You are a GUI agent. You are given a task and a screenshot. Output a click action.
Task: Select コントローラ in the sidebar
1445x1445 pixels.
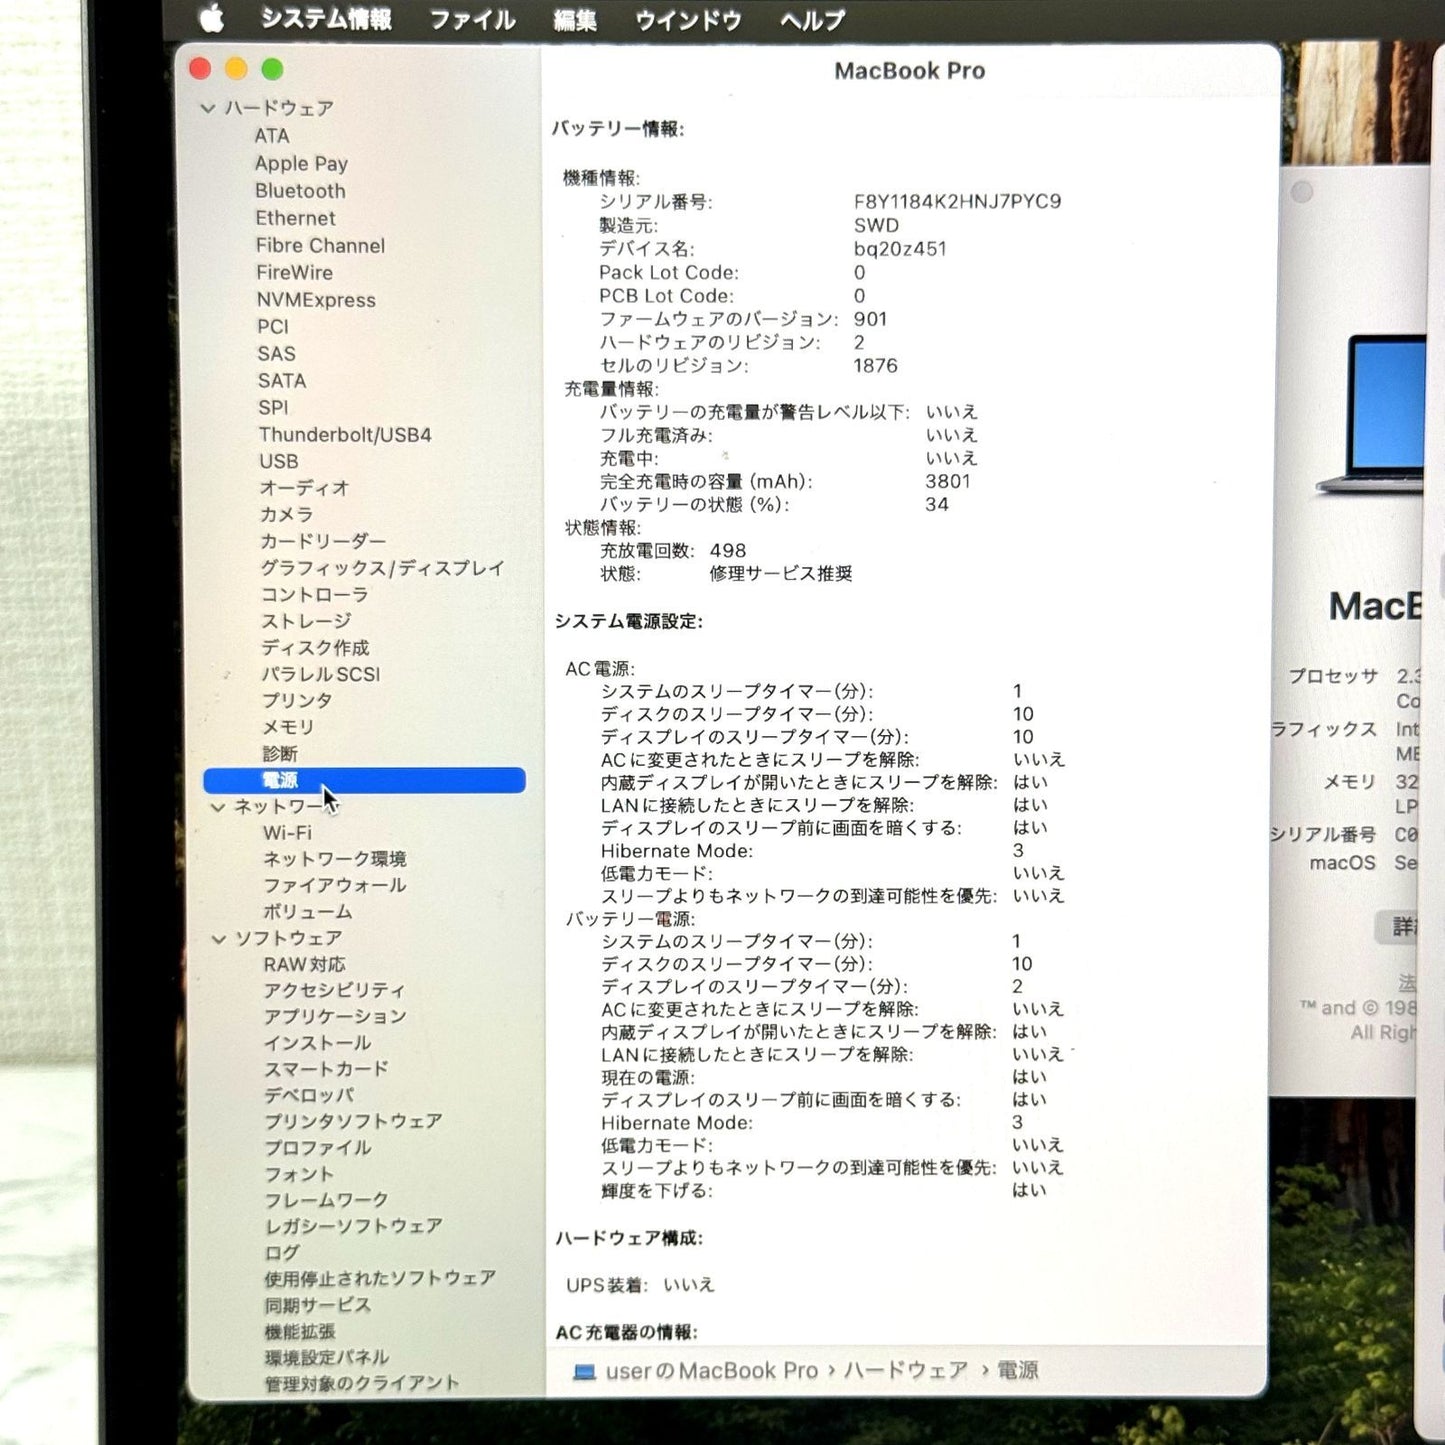pos(314,595)
